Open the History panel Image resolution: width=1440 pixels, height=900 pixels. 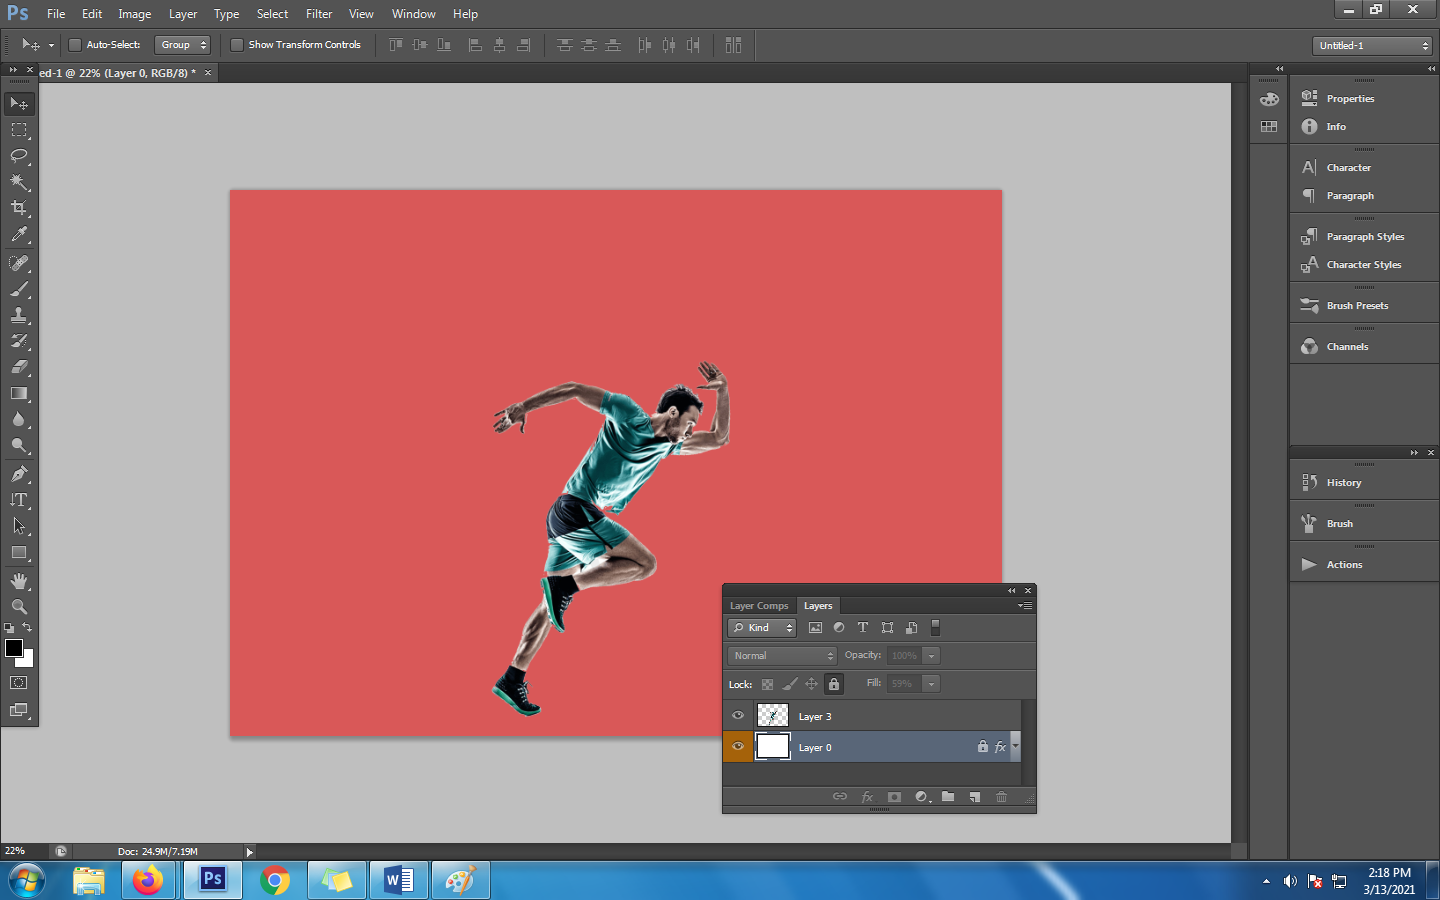tap(1343, 483)
